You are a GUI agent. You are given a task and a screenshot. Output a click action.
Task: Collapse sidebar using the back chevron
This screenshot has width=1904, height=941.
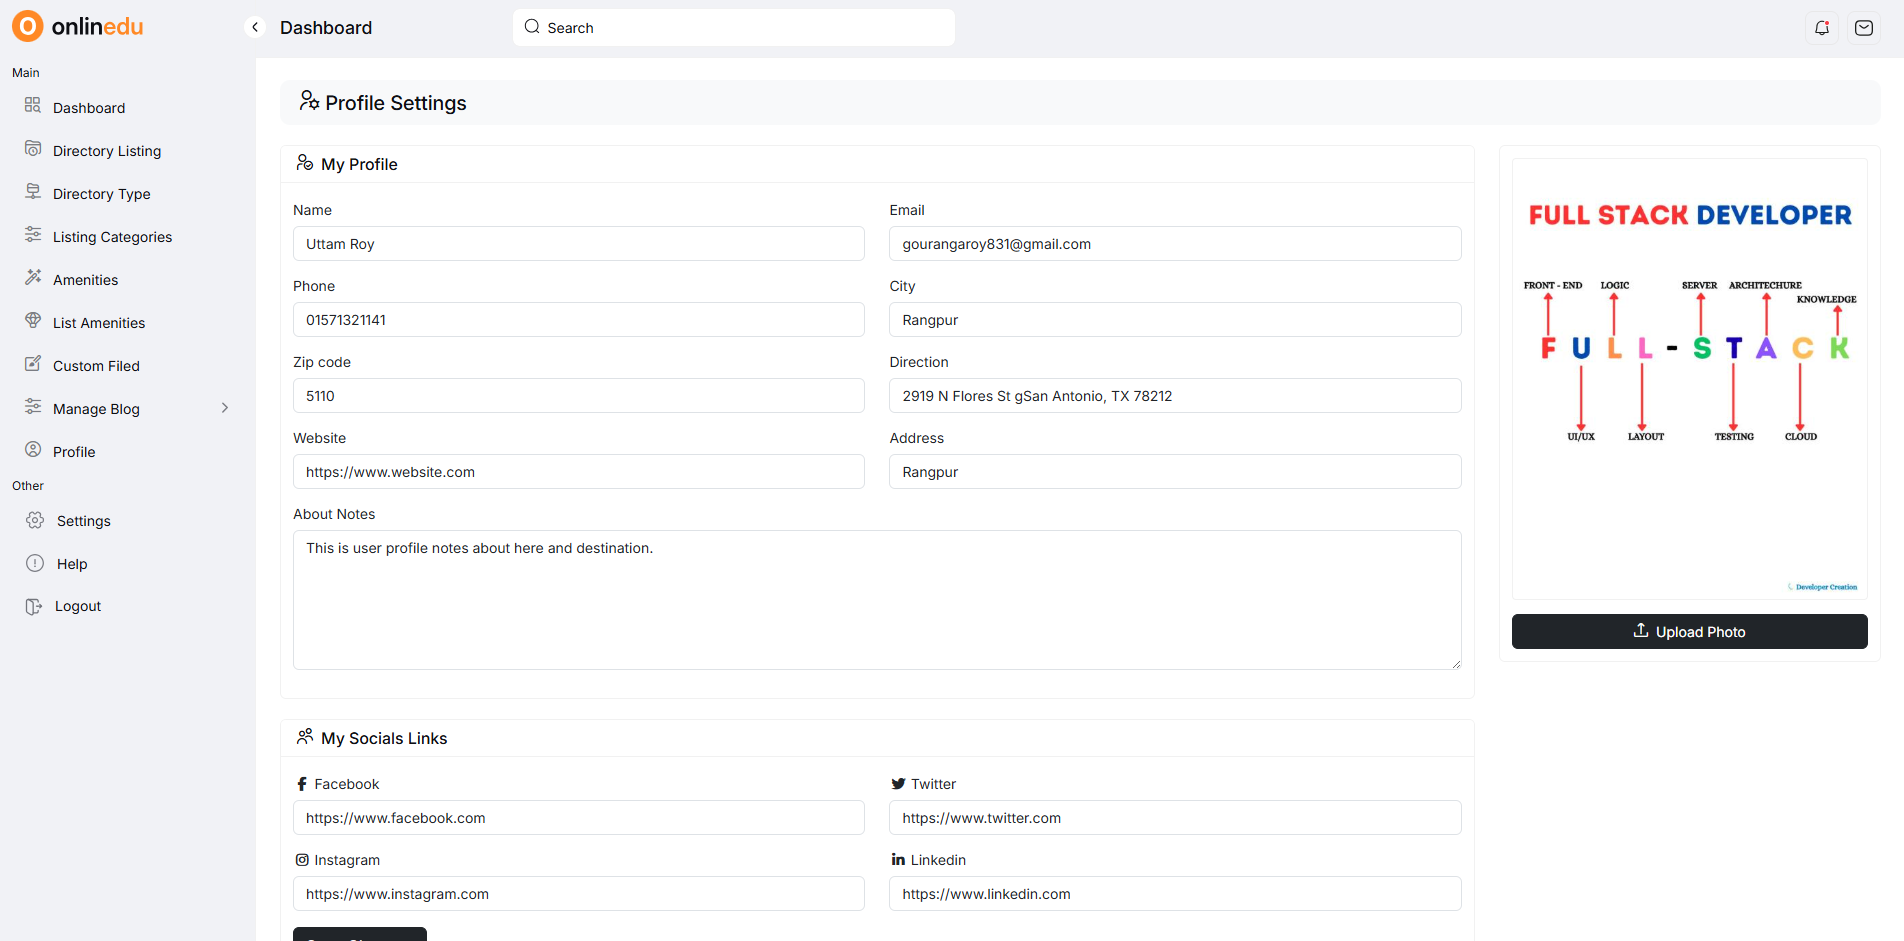pyautogui.click(x=255, y=27)
